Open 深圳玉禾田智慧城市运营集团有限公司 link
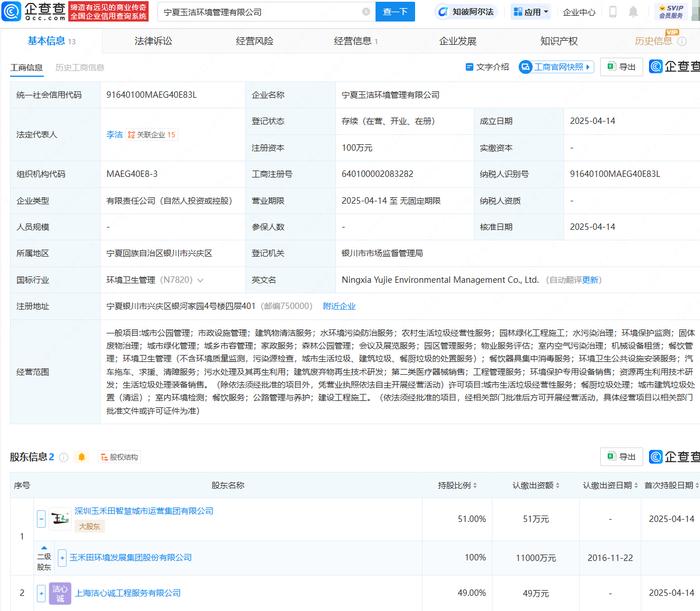The image size is (700, 611). pos(144,511)
